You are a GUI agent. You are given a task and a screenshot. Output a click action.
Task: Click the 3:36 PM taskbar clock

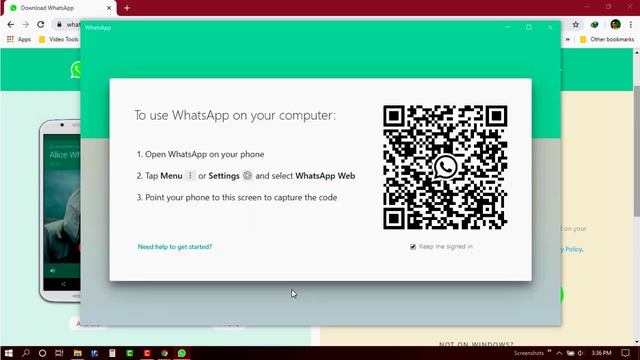pyautogui.click(x=602, y=353)
